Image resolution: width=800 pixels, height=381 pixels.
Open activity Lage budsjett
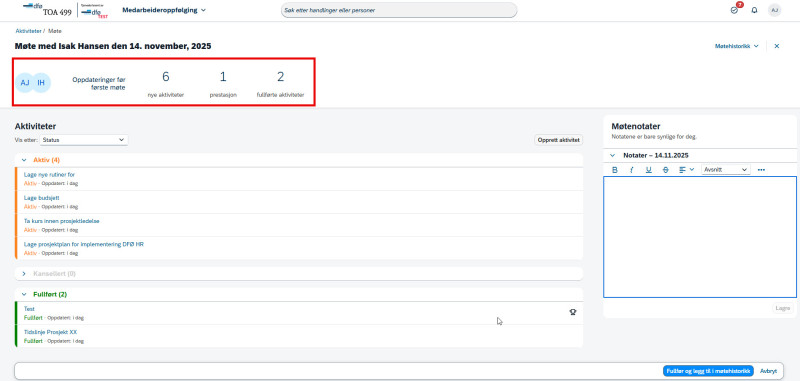point(42,198)
